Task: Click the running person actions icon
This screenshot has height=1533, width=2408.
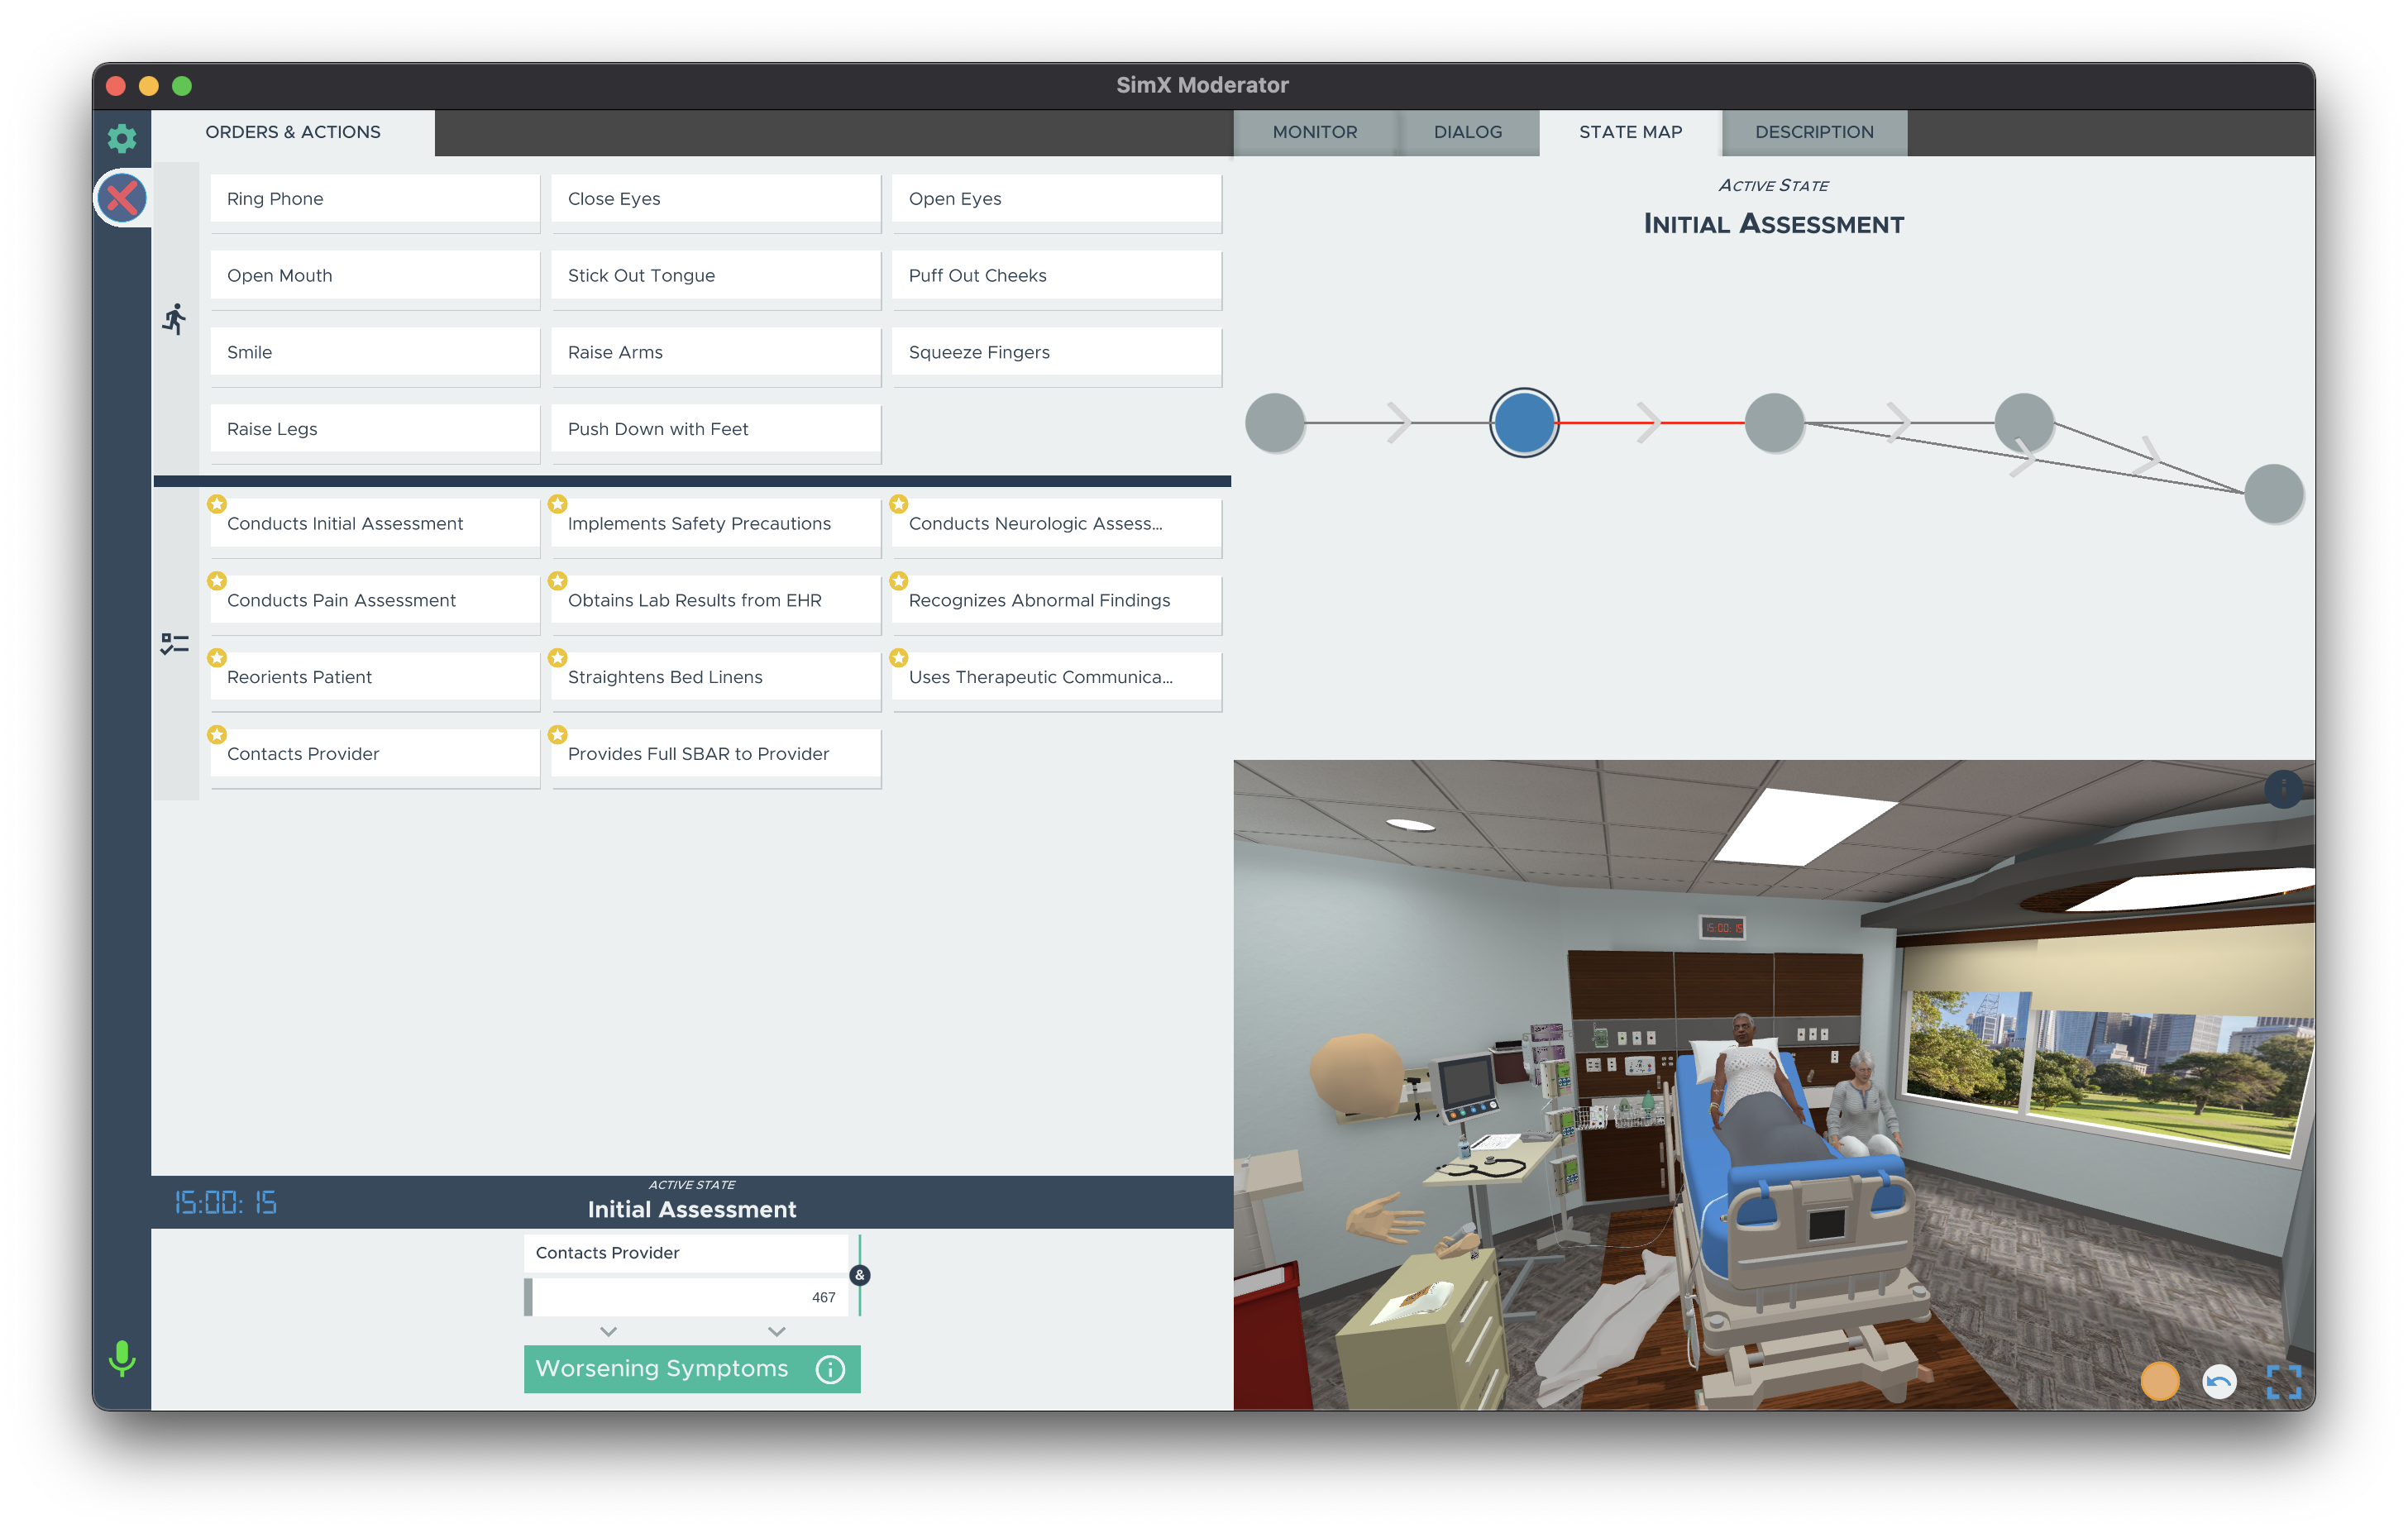Action: (175, 319)
